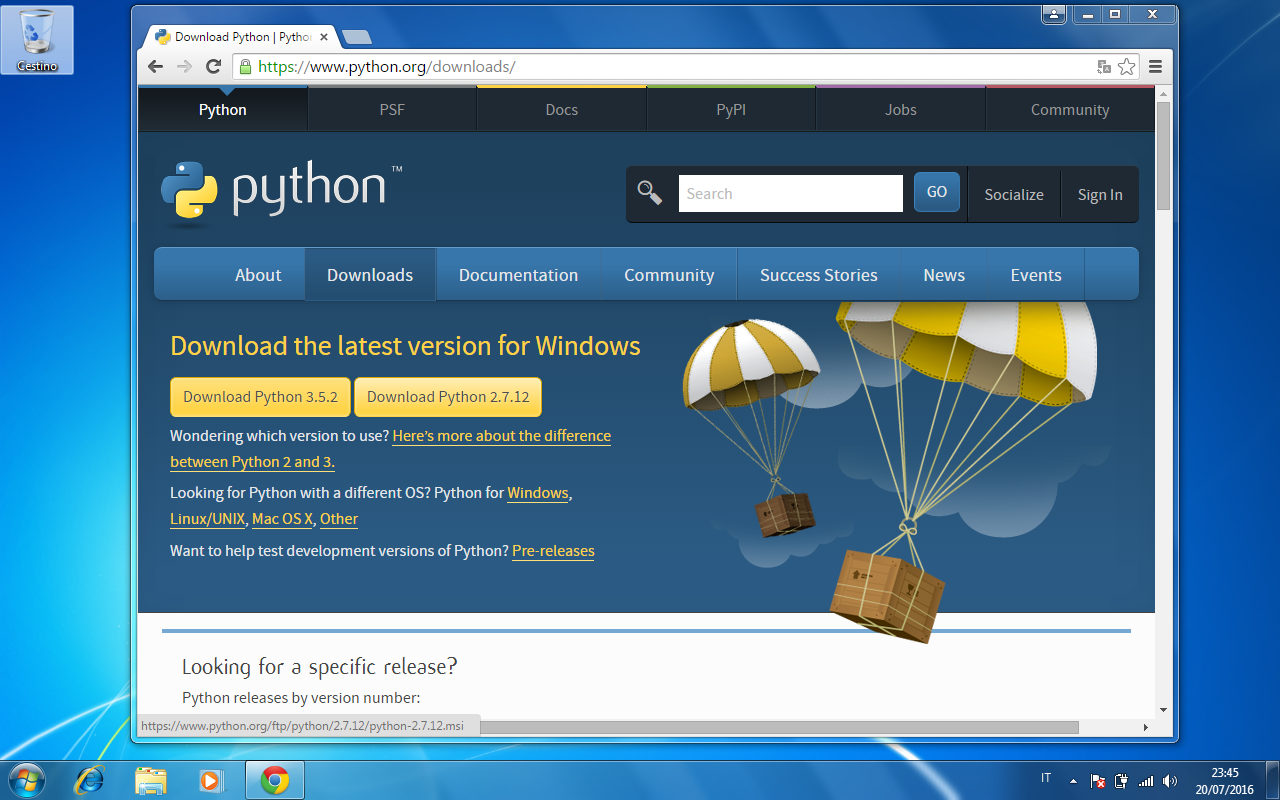Click the magnifying glass search icon
Viewport: 1280px width, 800px height.
650,193
